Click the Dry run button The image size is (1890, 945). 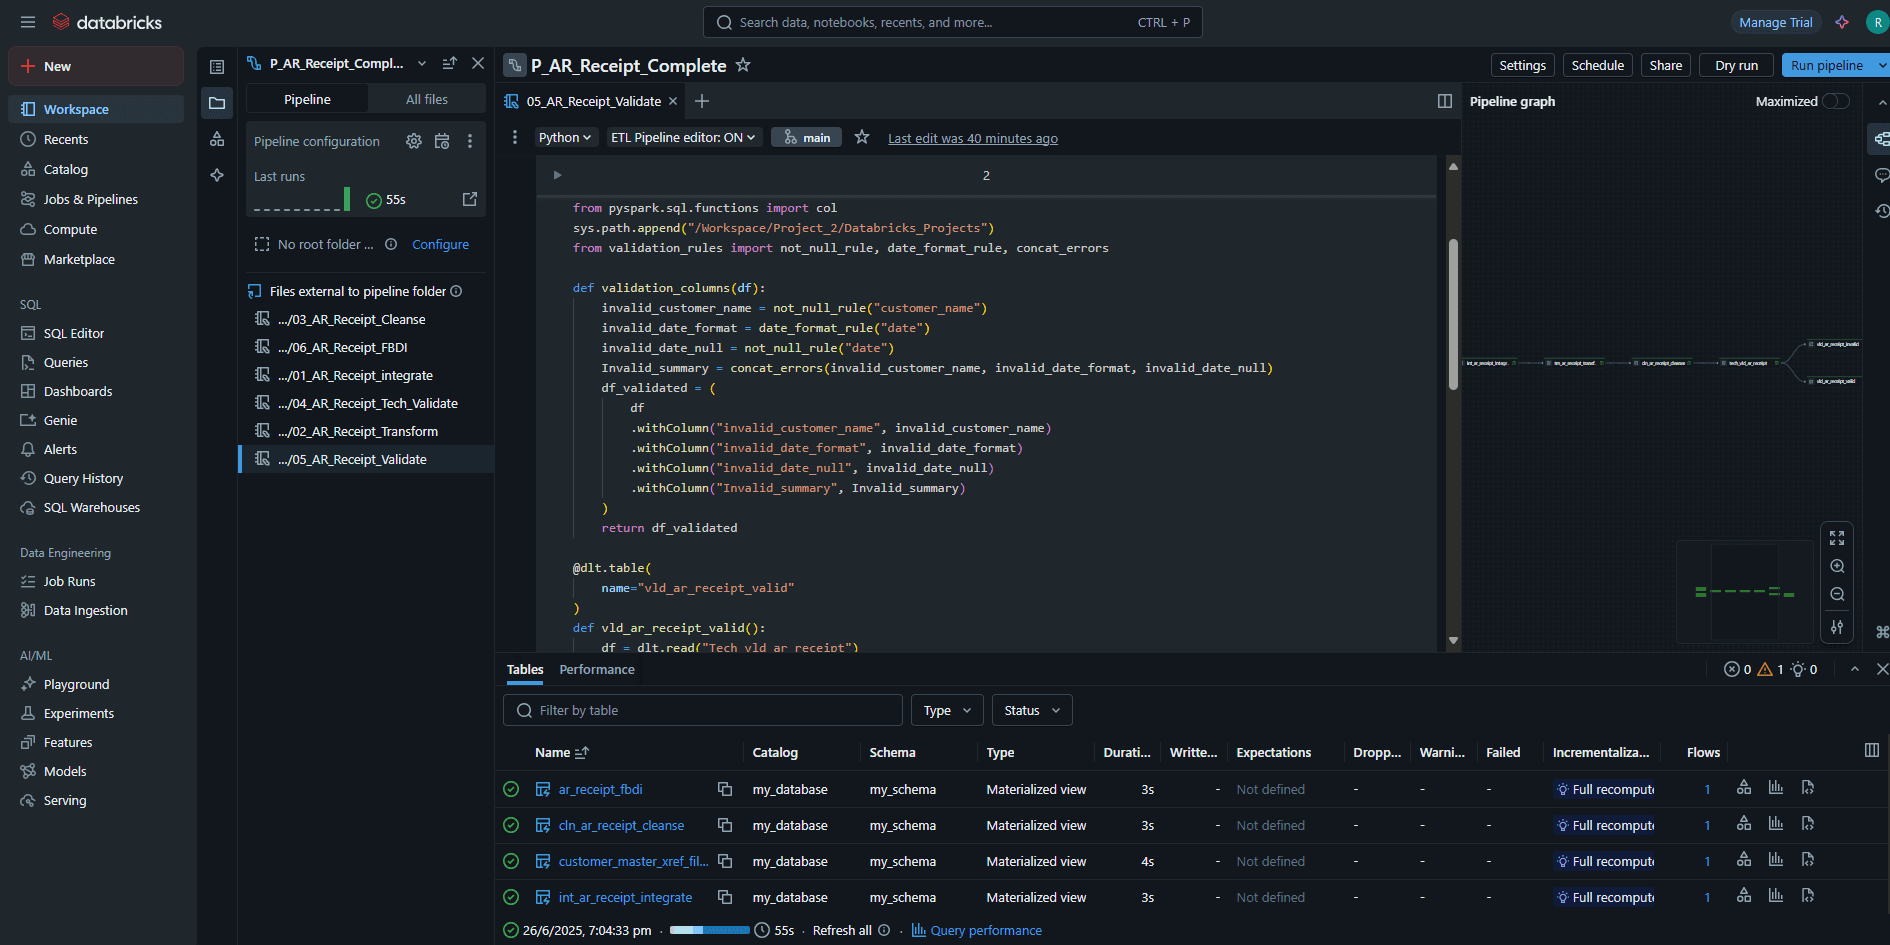pos(1736,65)
